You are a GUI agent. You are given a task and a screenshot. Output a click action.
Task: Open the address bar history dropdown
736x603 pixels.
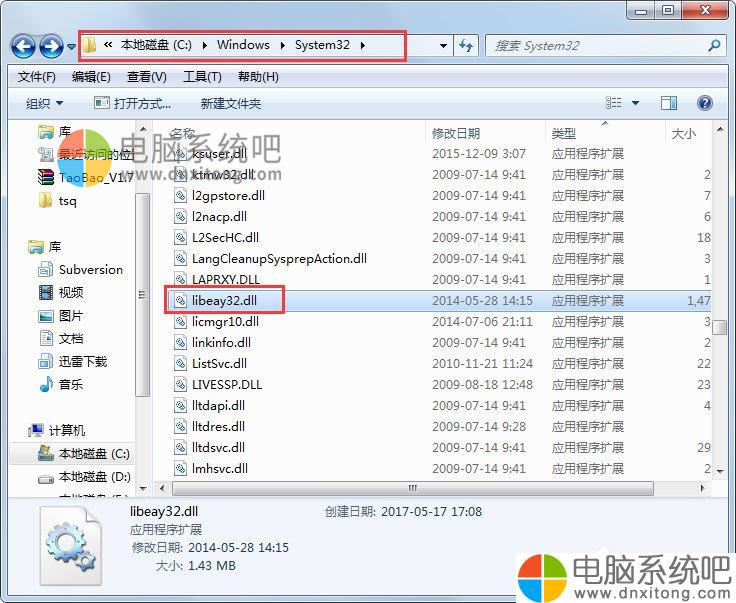pos(443,46)
